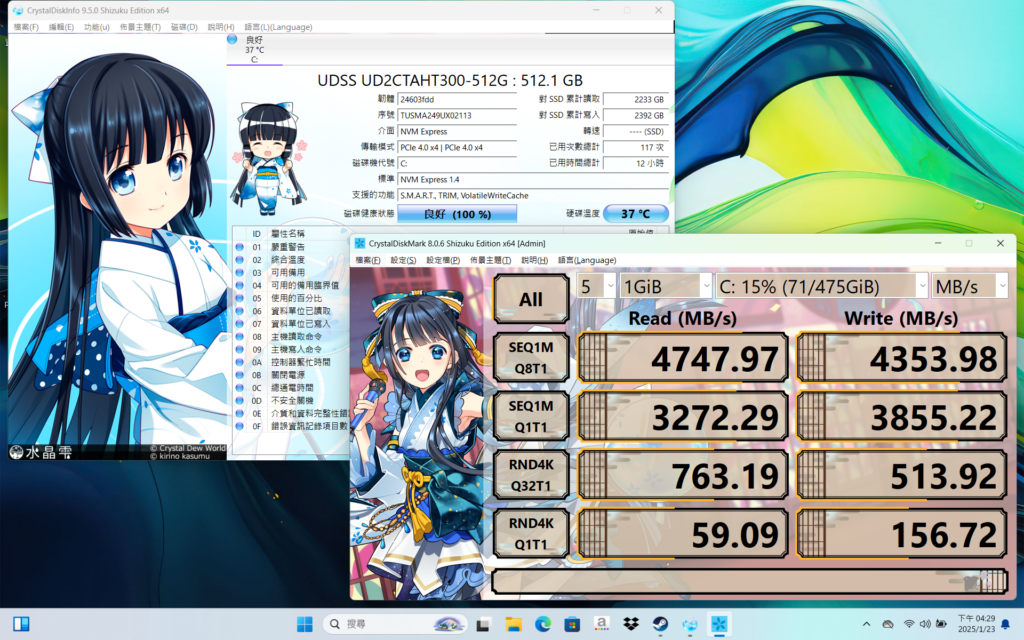Open 功能(u) menu in CrystalDiskInfo
The image size is (1024, 640).
point(97,27)
